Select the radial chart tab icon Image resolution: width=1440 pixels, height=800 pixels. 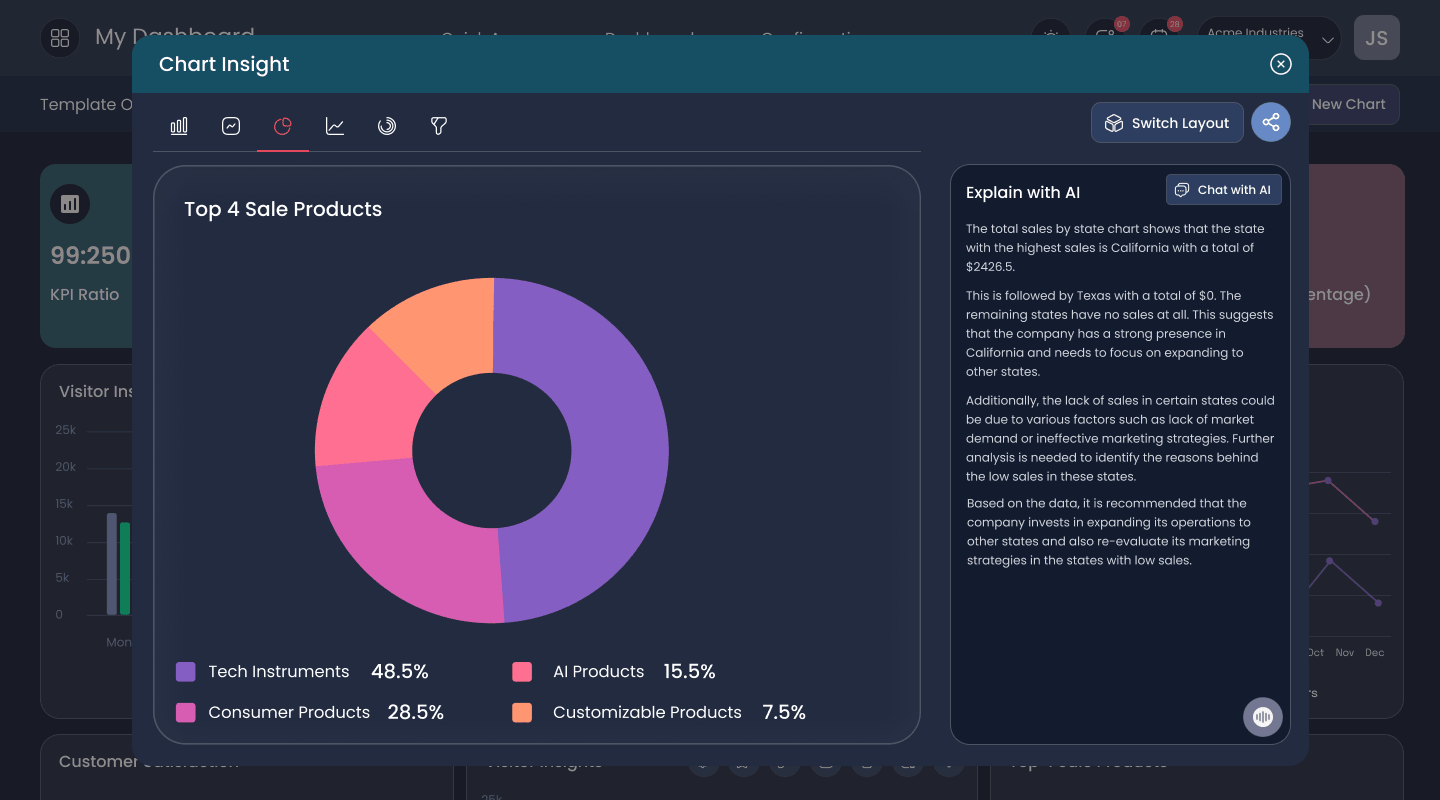387,126
